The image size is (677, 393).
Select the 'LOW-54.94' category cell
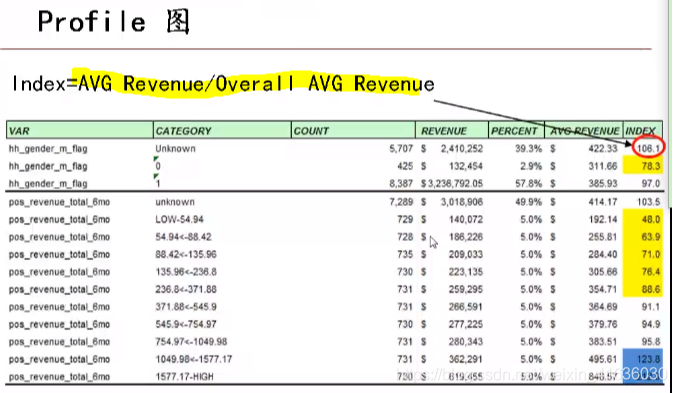(x=180, y=219)
